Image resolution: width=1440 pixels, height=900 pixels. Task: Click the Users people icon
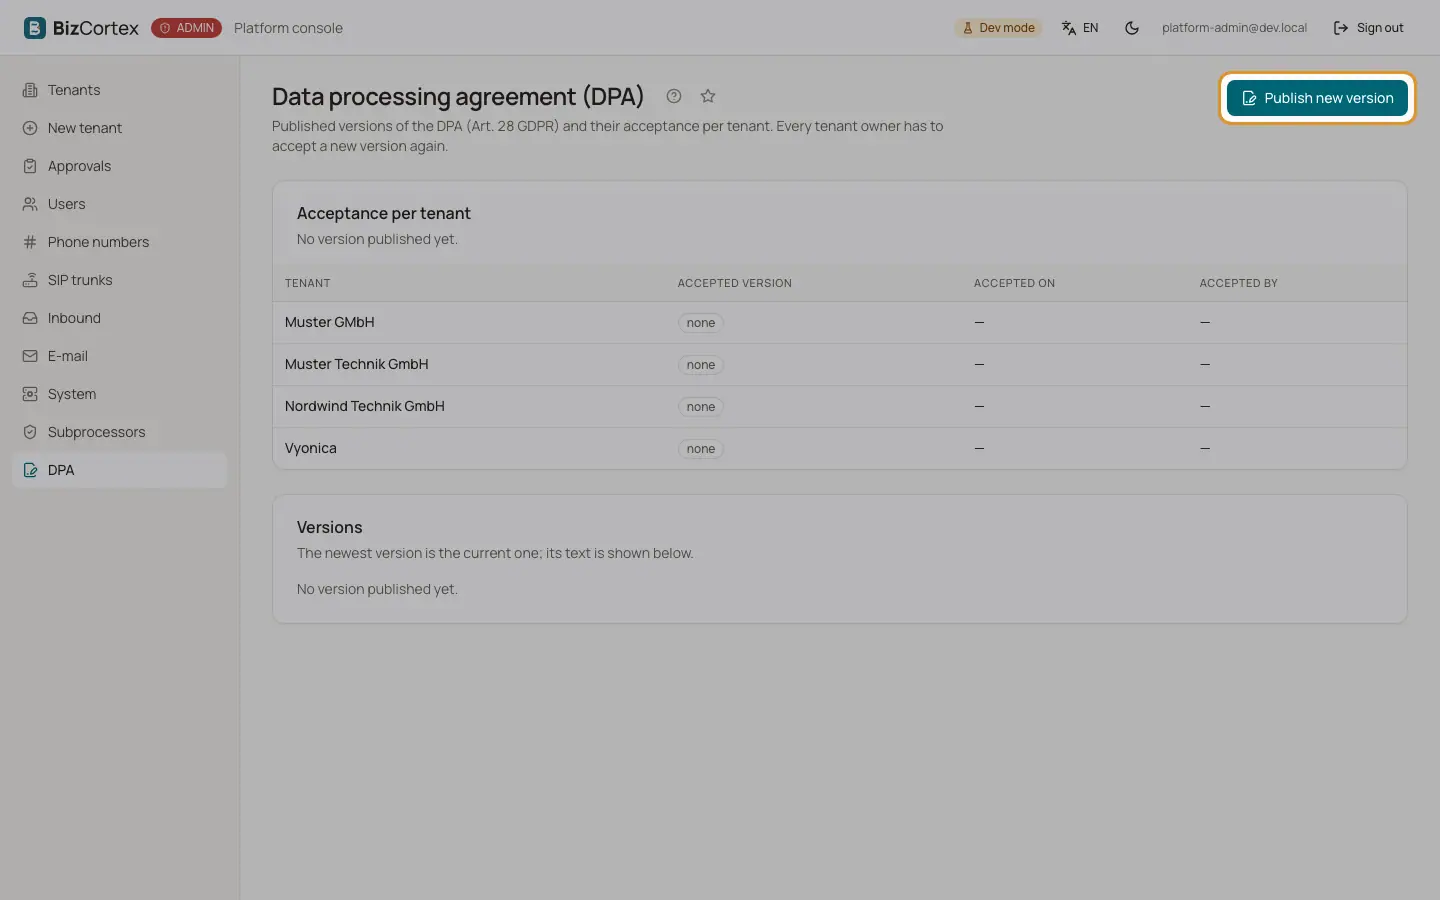point(30,204)
